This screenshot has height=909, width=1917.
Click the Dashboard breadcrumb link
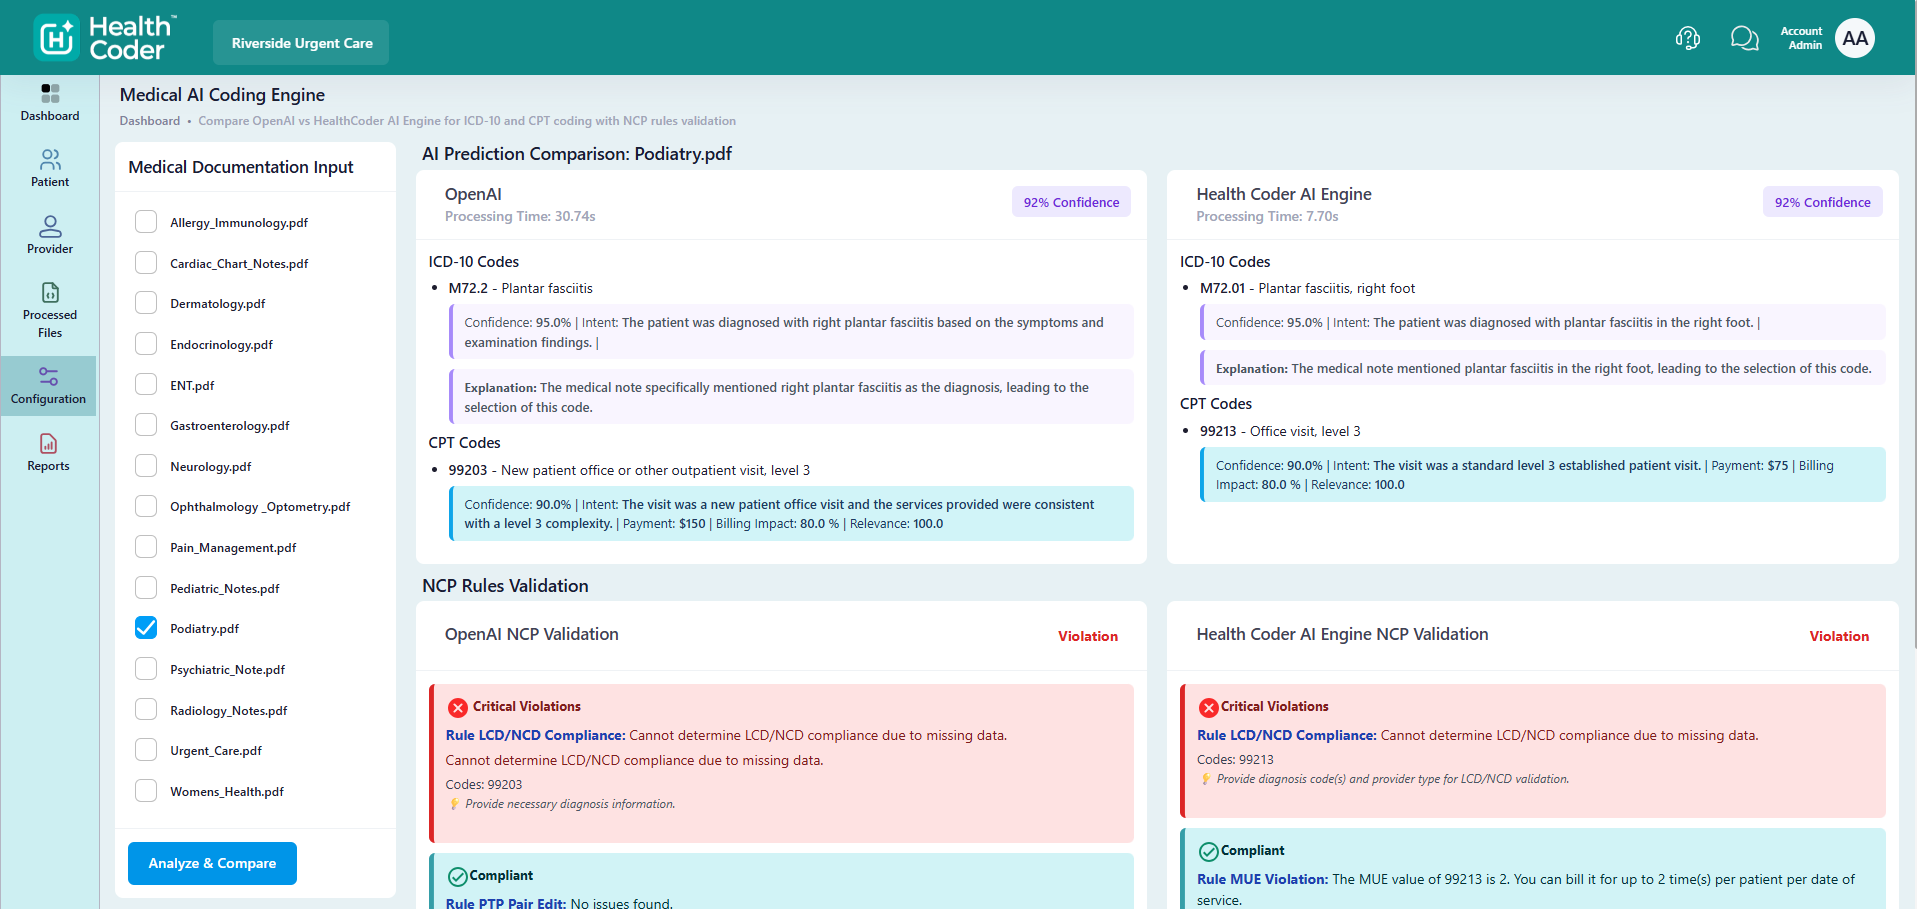click(150, 121)
